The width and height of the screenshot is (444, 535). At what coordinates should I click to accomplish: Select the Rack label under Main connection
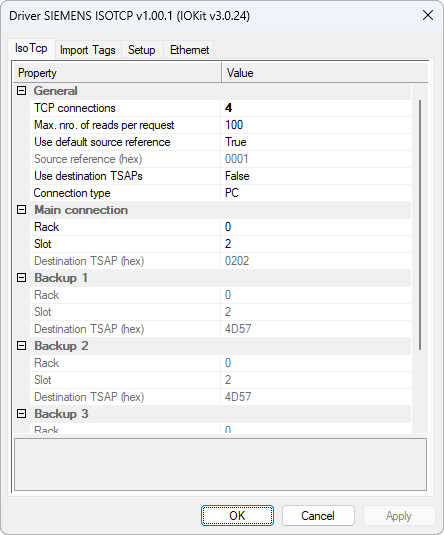pyautogui.click(x=46, y=227)
